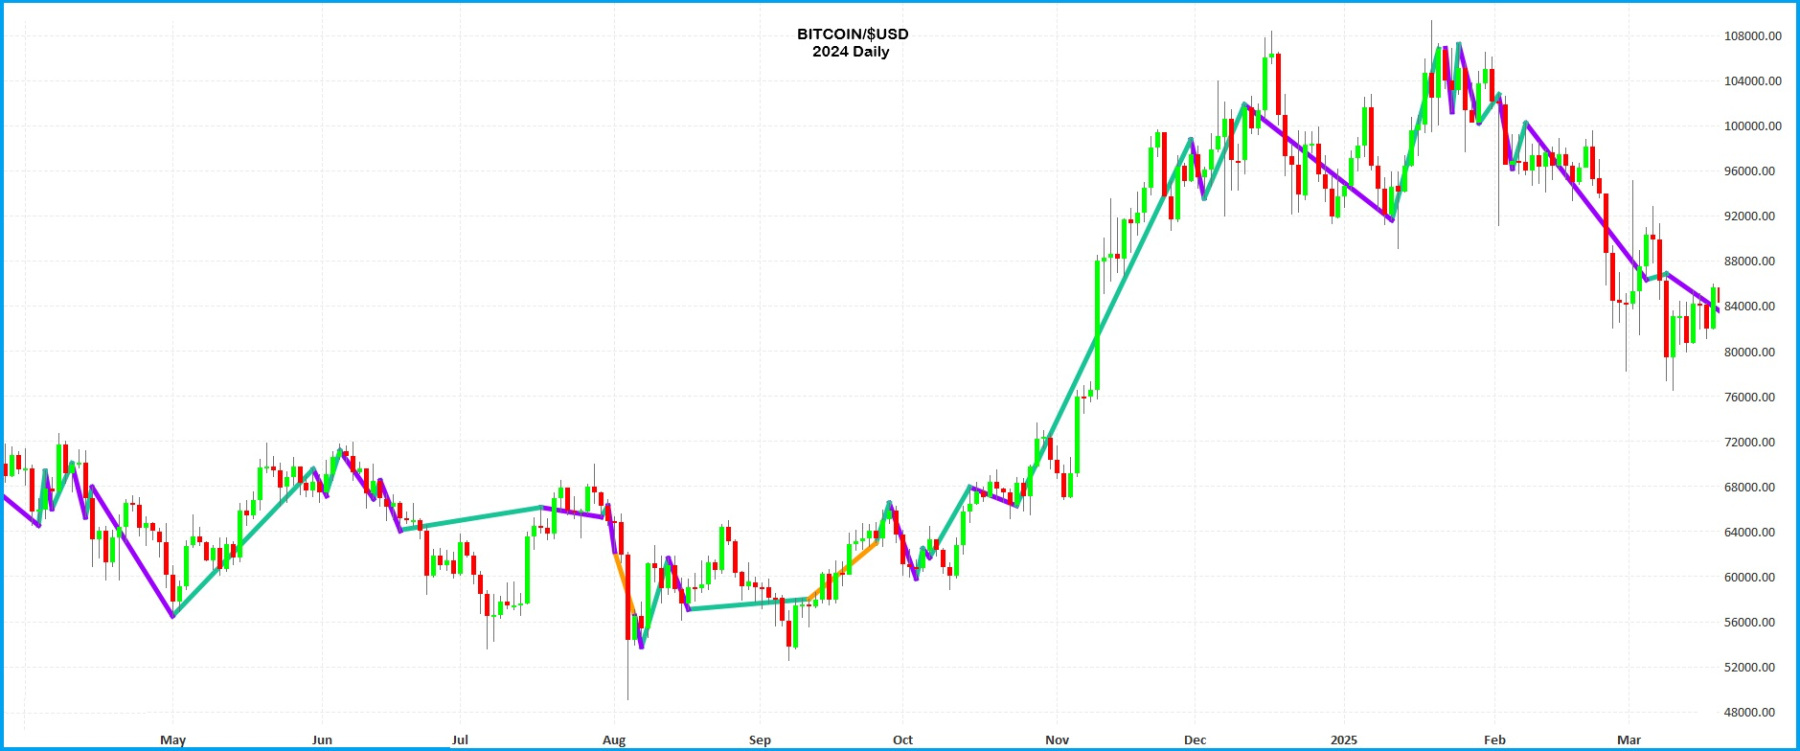
Task: Click the 52000.00 price axis label
Action: [1752, 667]
